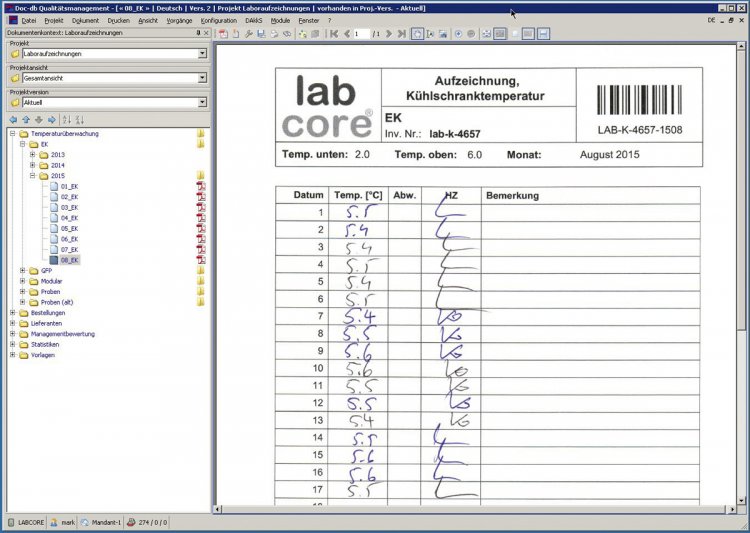This screenshot has width=750, height=533.
Task: Click the zoom in button
Action: pyautogui.click(x=458, y=33)
